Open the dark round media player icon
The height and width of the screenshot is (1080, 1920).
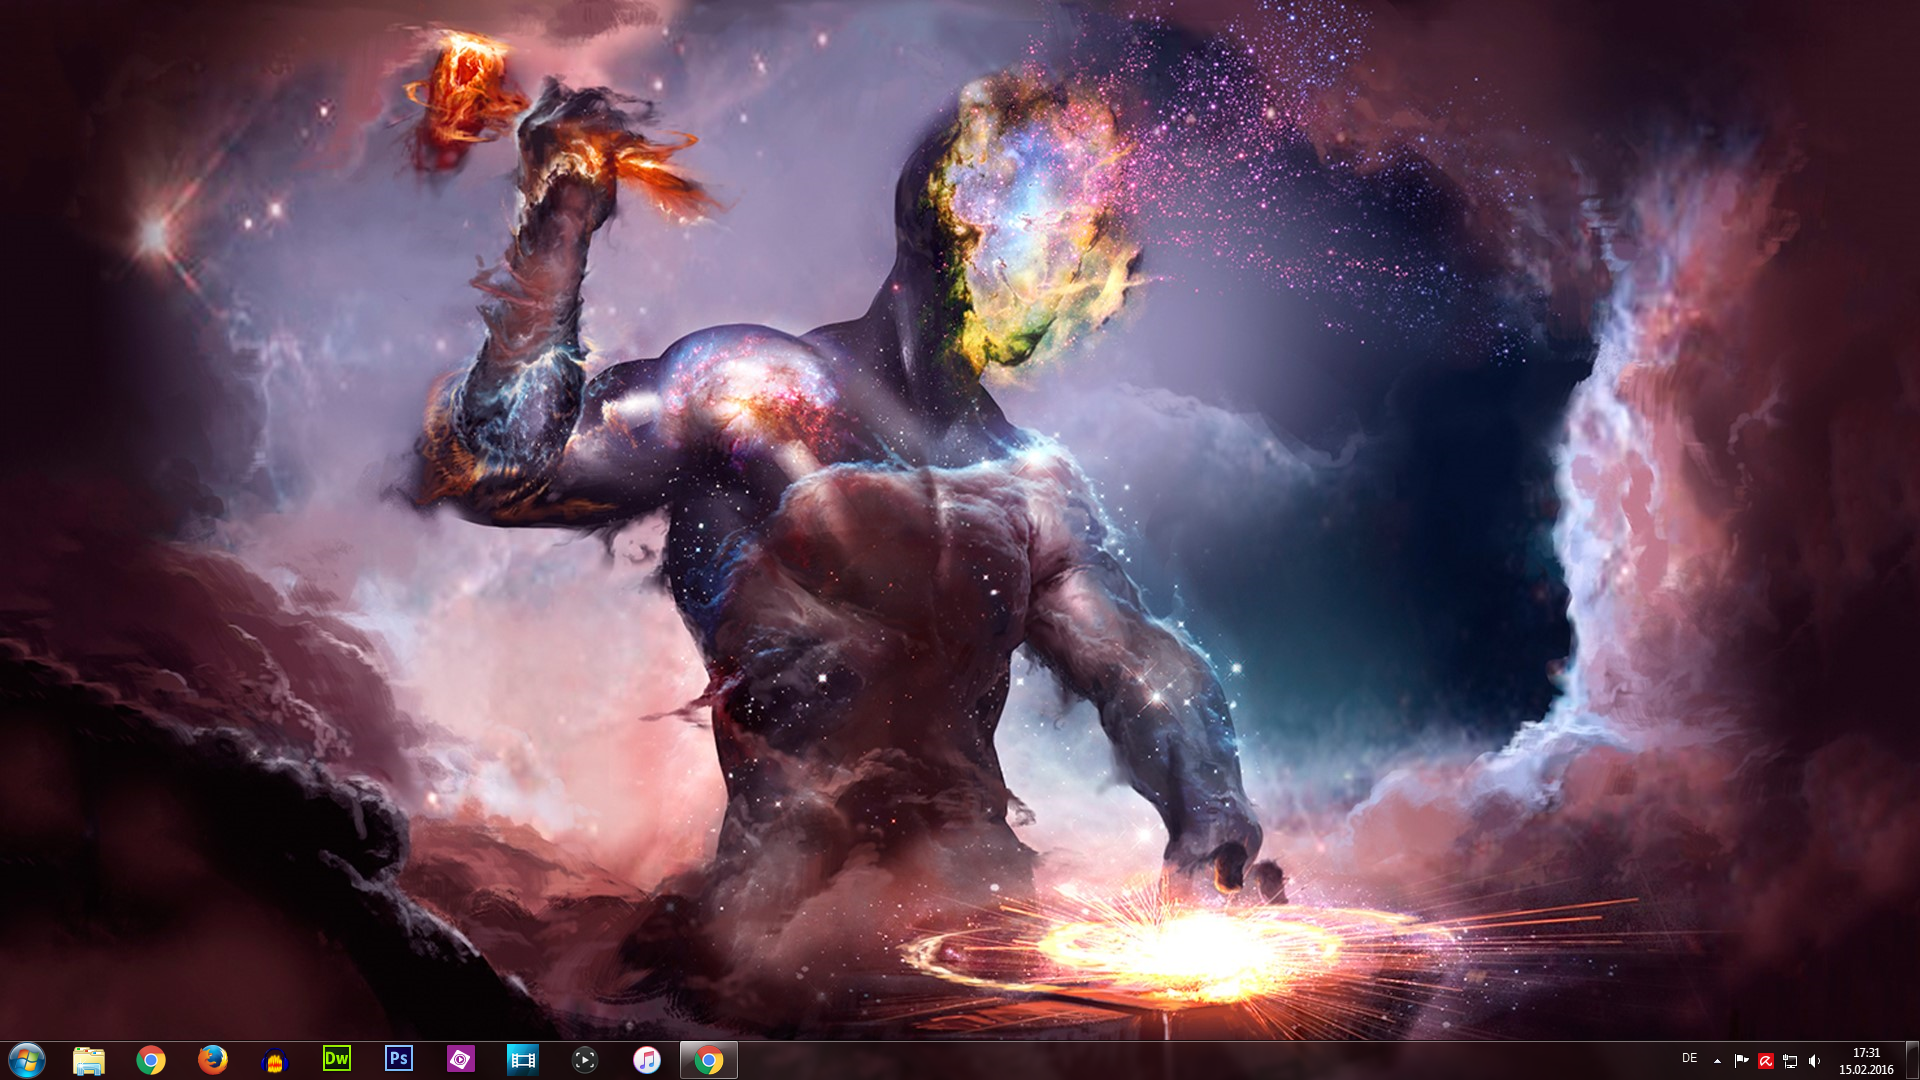click(x=585, y=1060)
